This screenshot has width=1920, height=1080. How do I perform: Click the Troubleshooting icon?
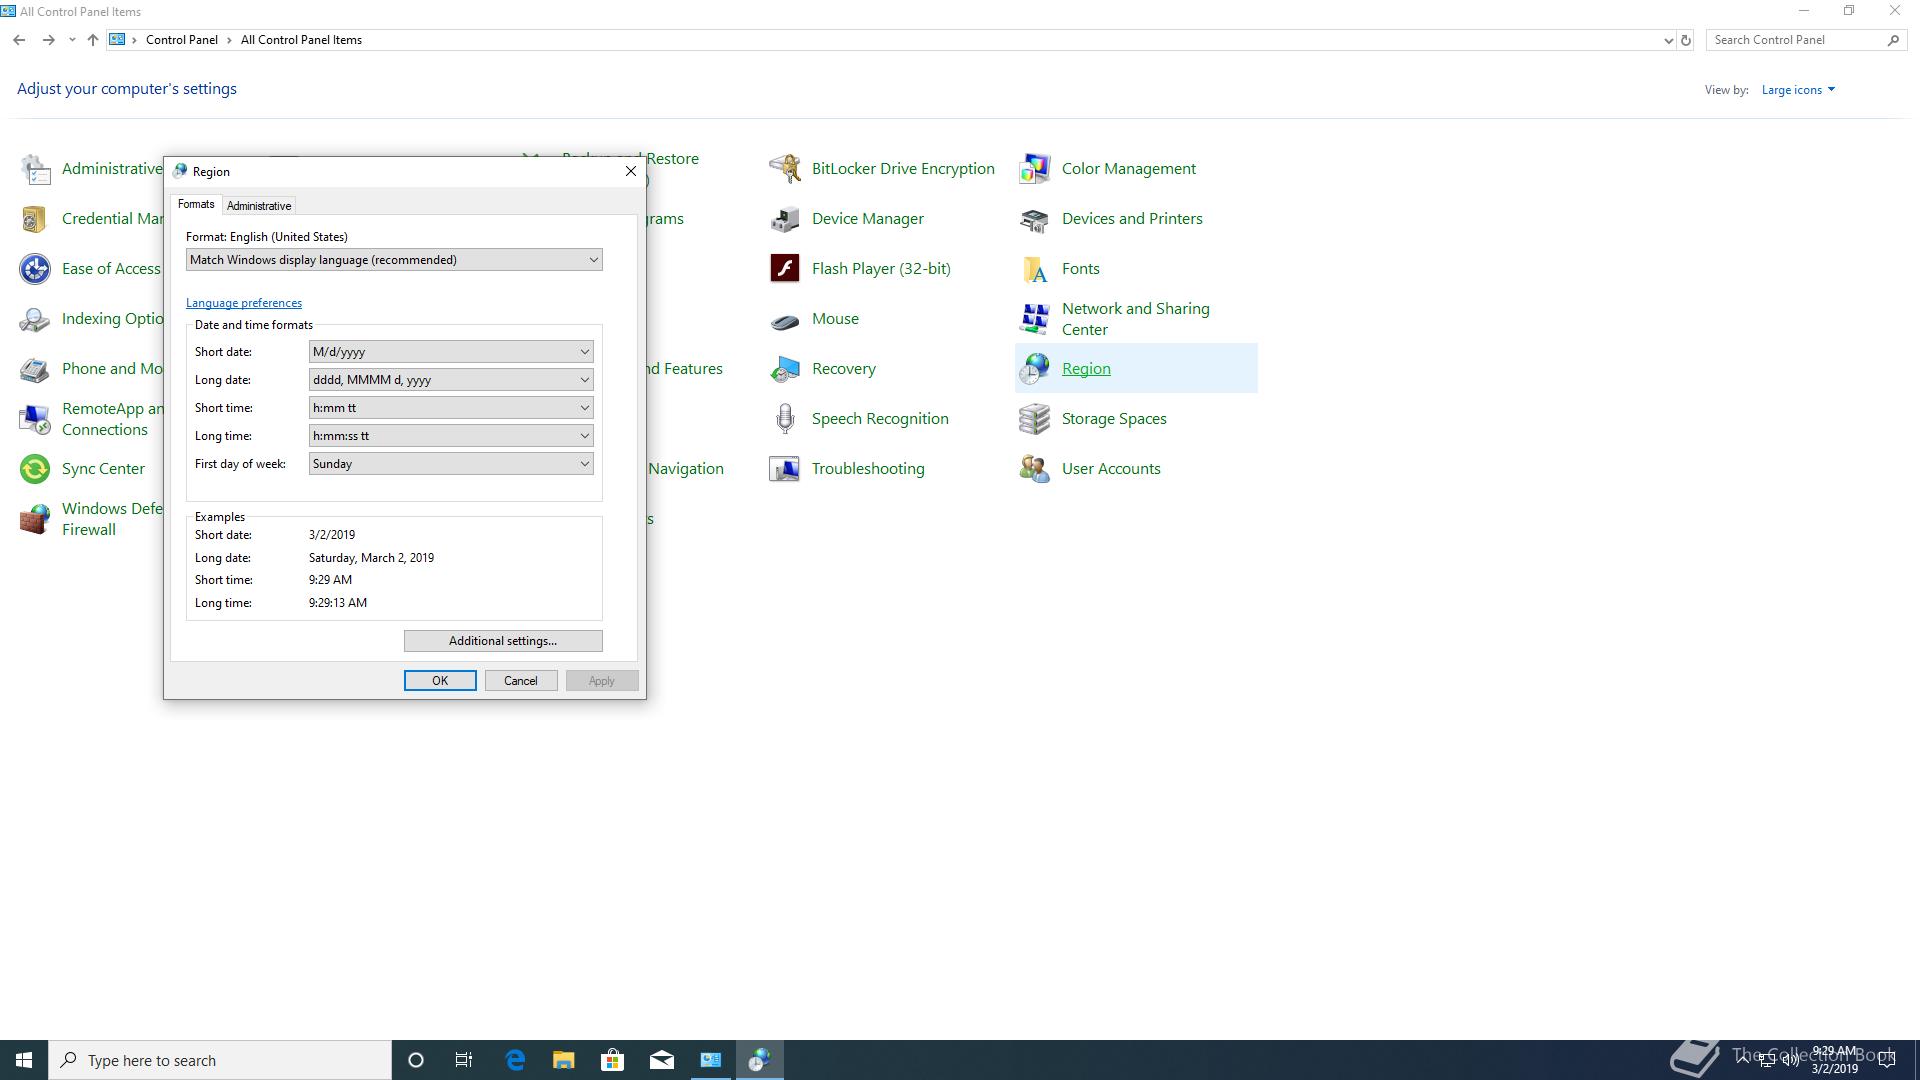coord(785,468)
